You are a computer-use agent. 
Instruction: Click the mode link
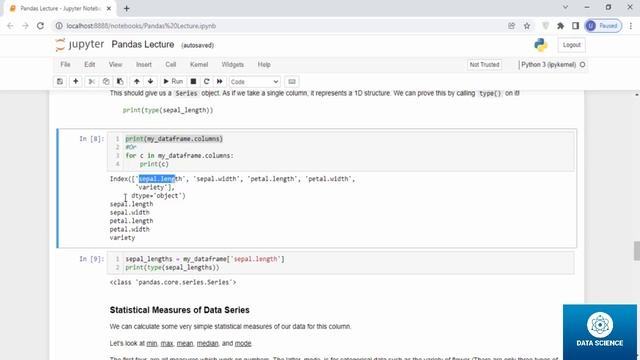(243, 343)
